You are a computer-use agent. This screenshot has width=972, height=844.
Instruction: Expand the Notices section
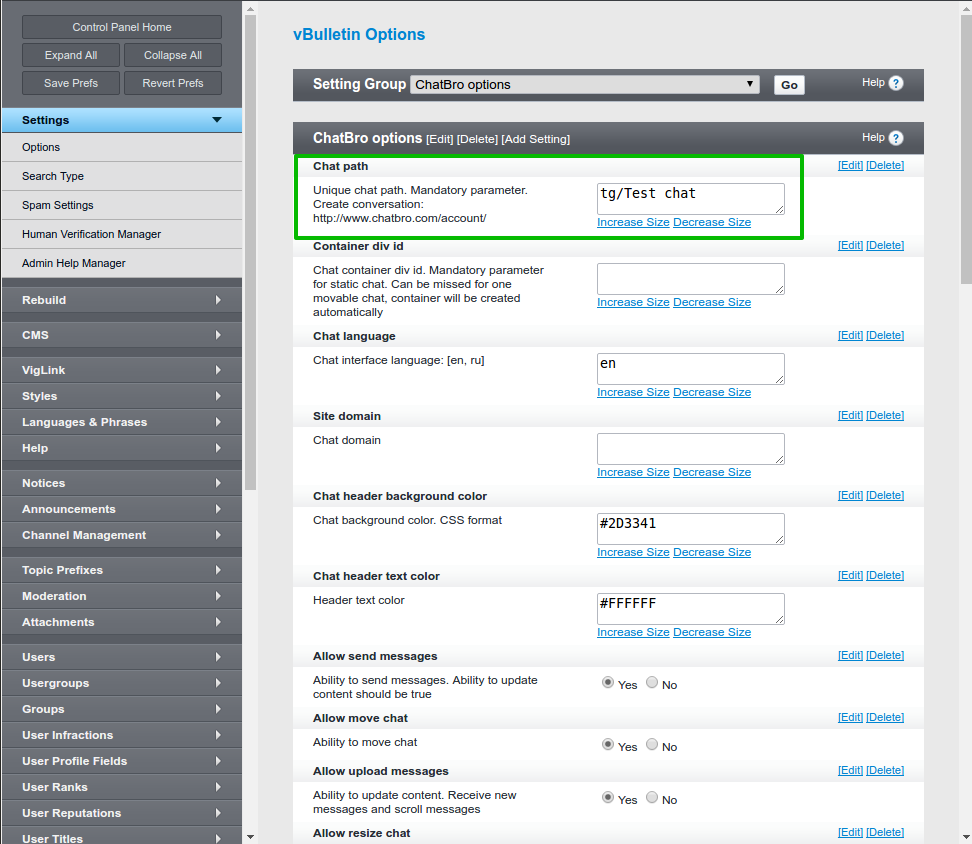(122, 483)
